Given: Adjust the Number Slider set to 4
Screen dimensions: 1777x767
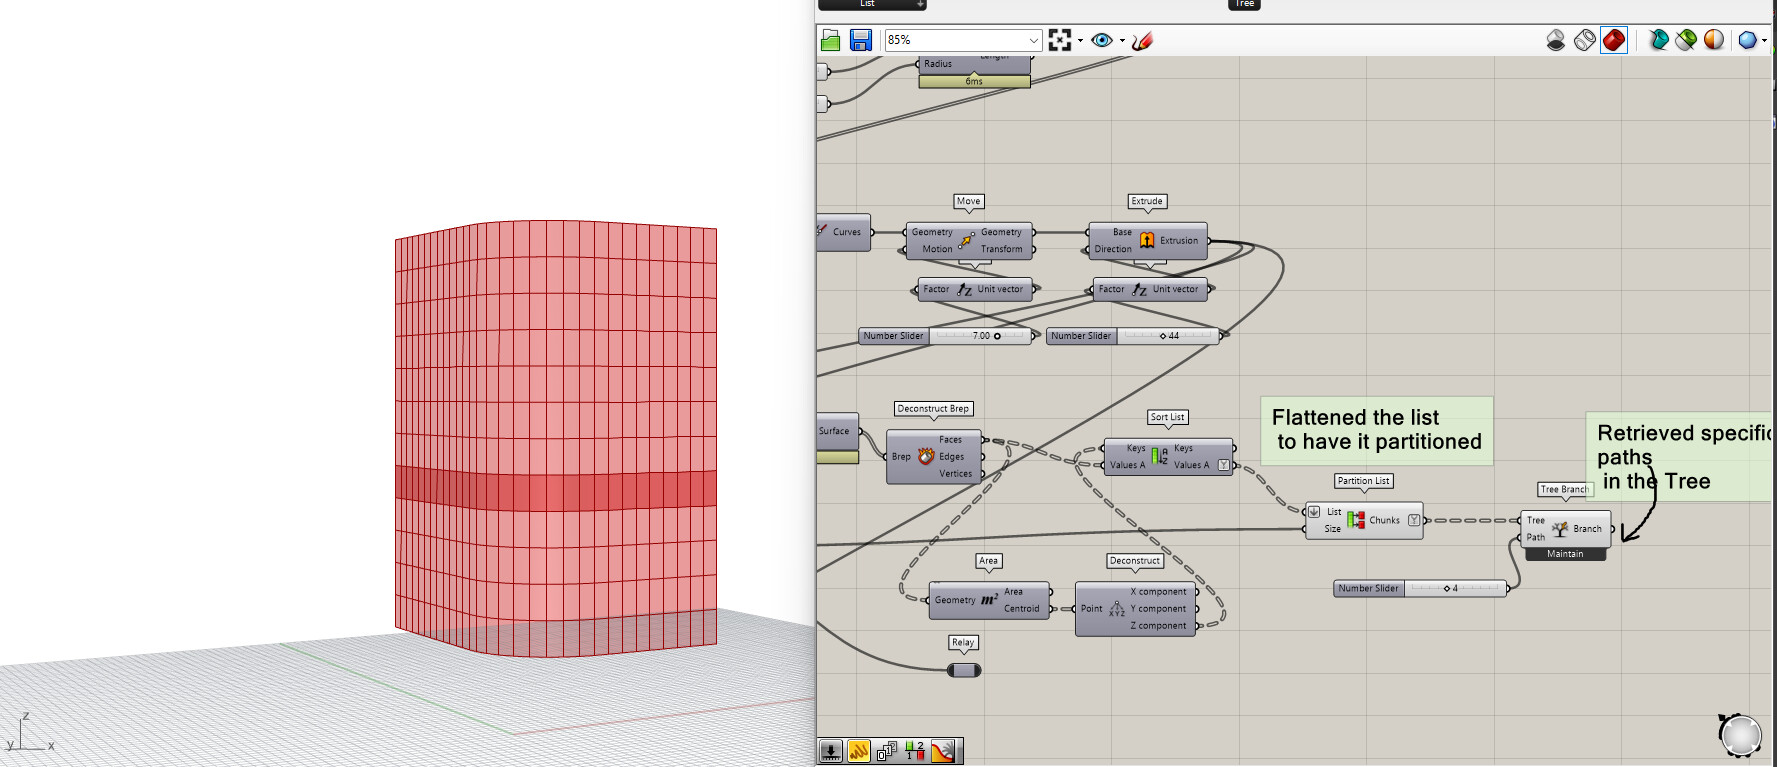Looking at the screenshot, I should (x=1420, y=589).
